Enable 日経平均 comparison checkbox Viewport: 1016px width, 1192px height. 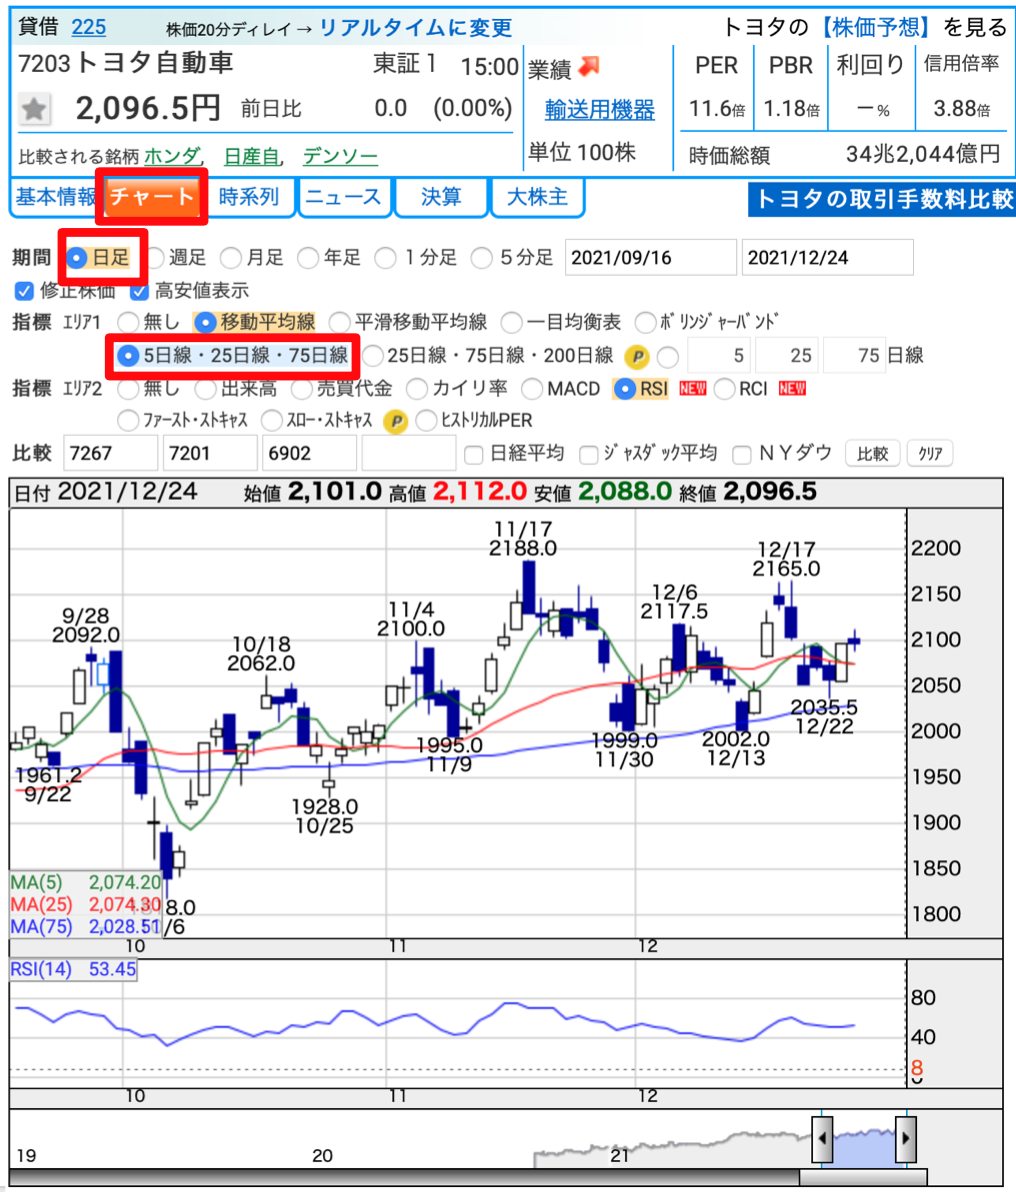[473, 455]
